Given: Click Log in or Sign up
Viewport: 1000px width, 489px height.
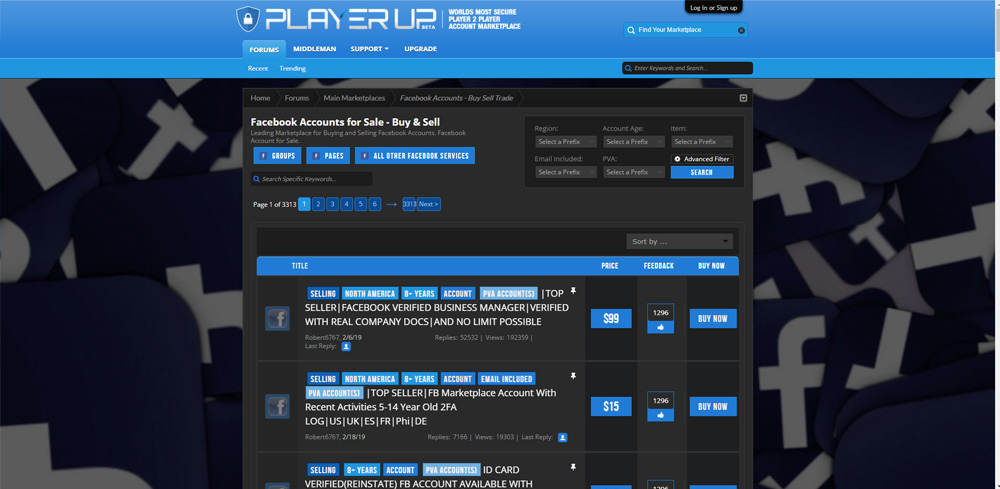Looking at the screenshot, I should point(713,7).
